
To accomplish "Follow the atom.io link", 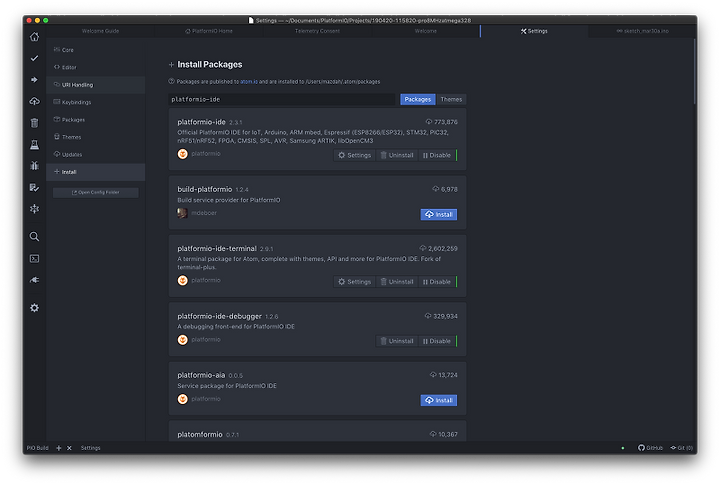I will (x=249, y=82).
